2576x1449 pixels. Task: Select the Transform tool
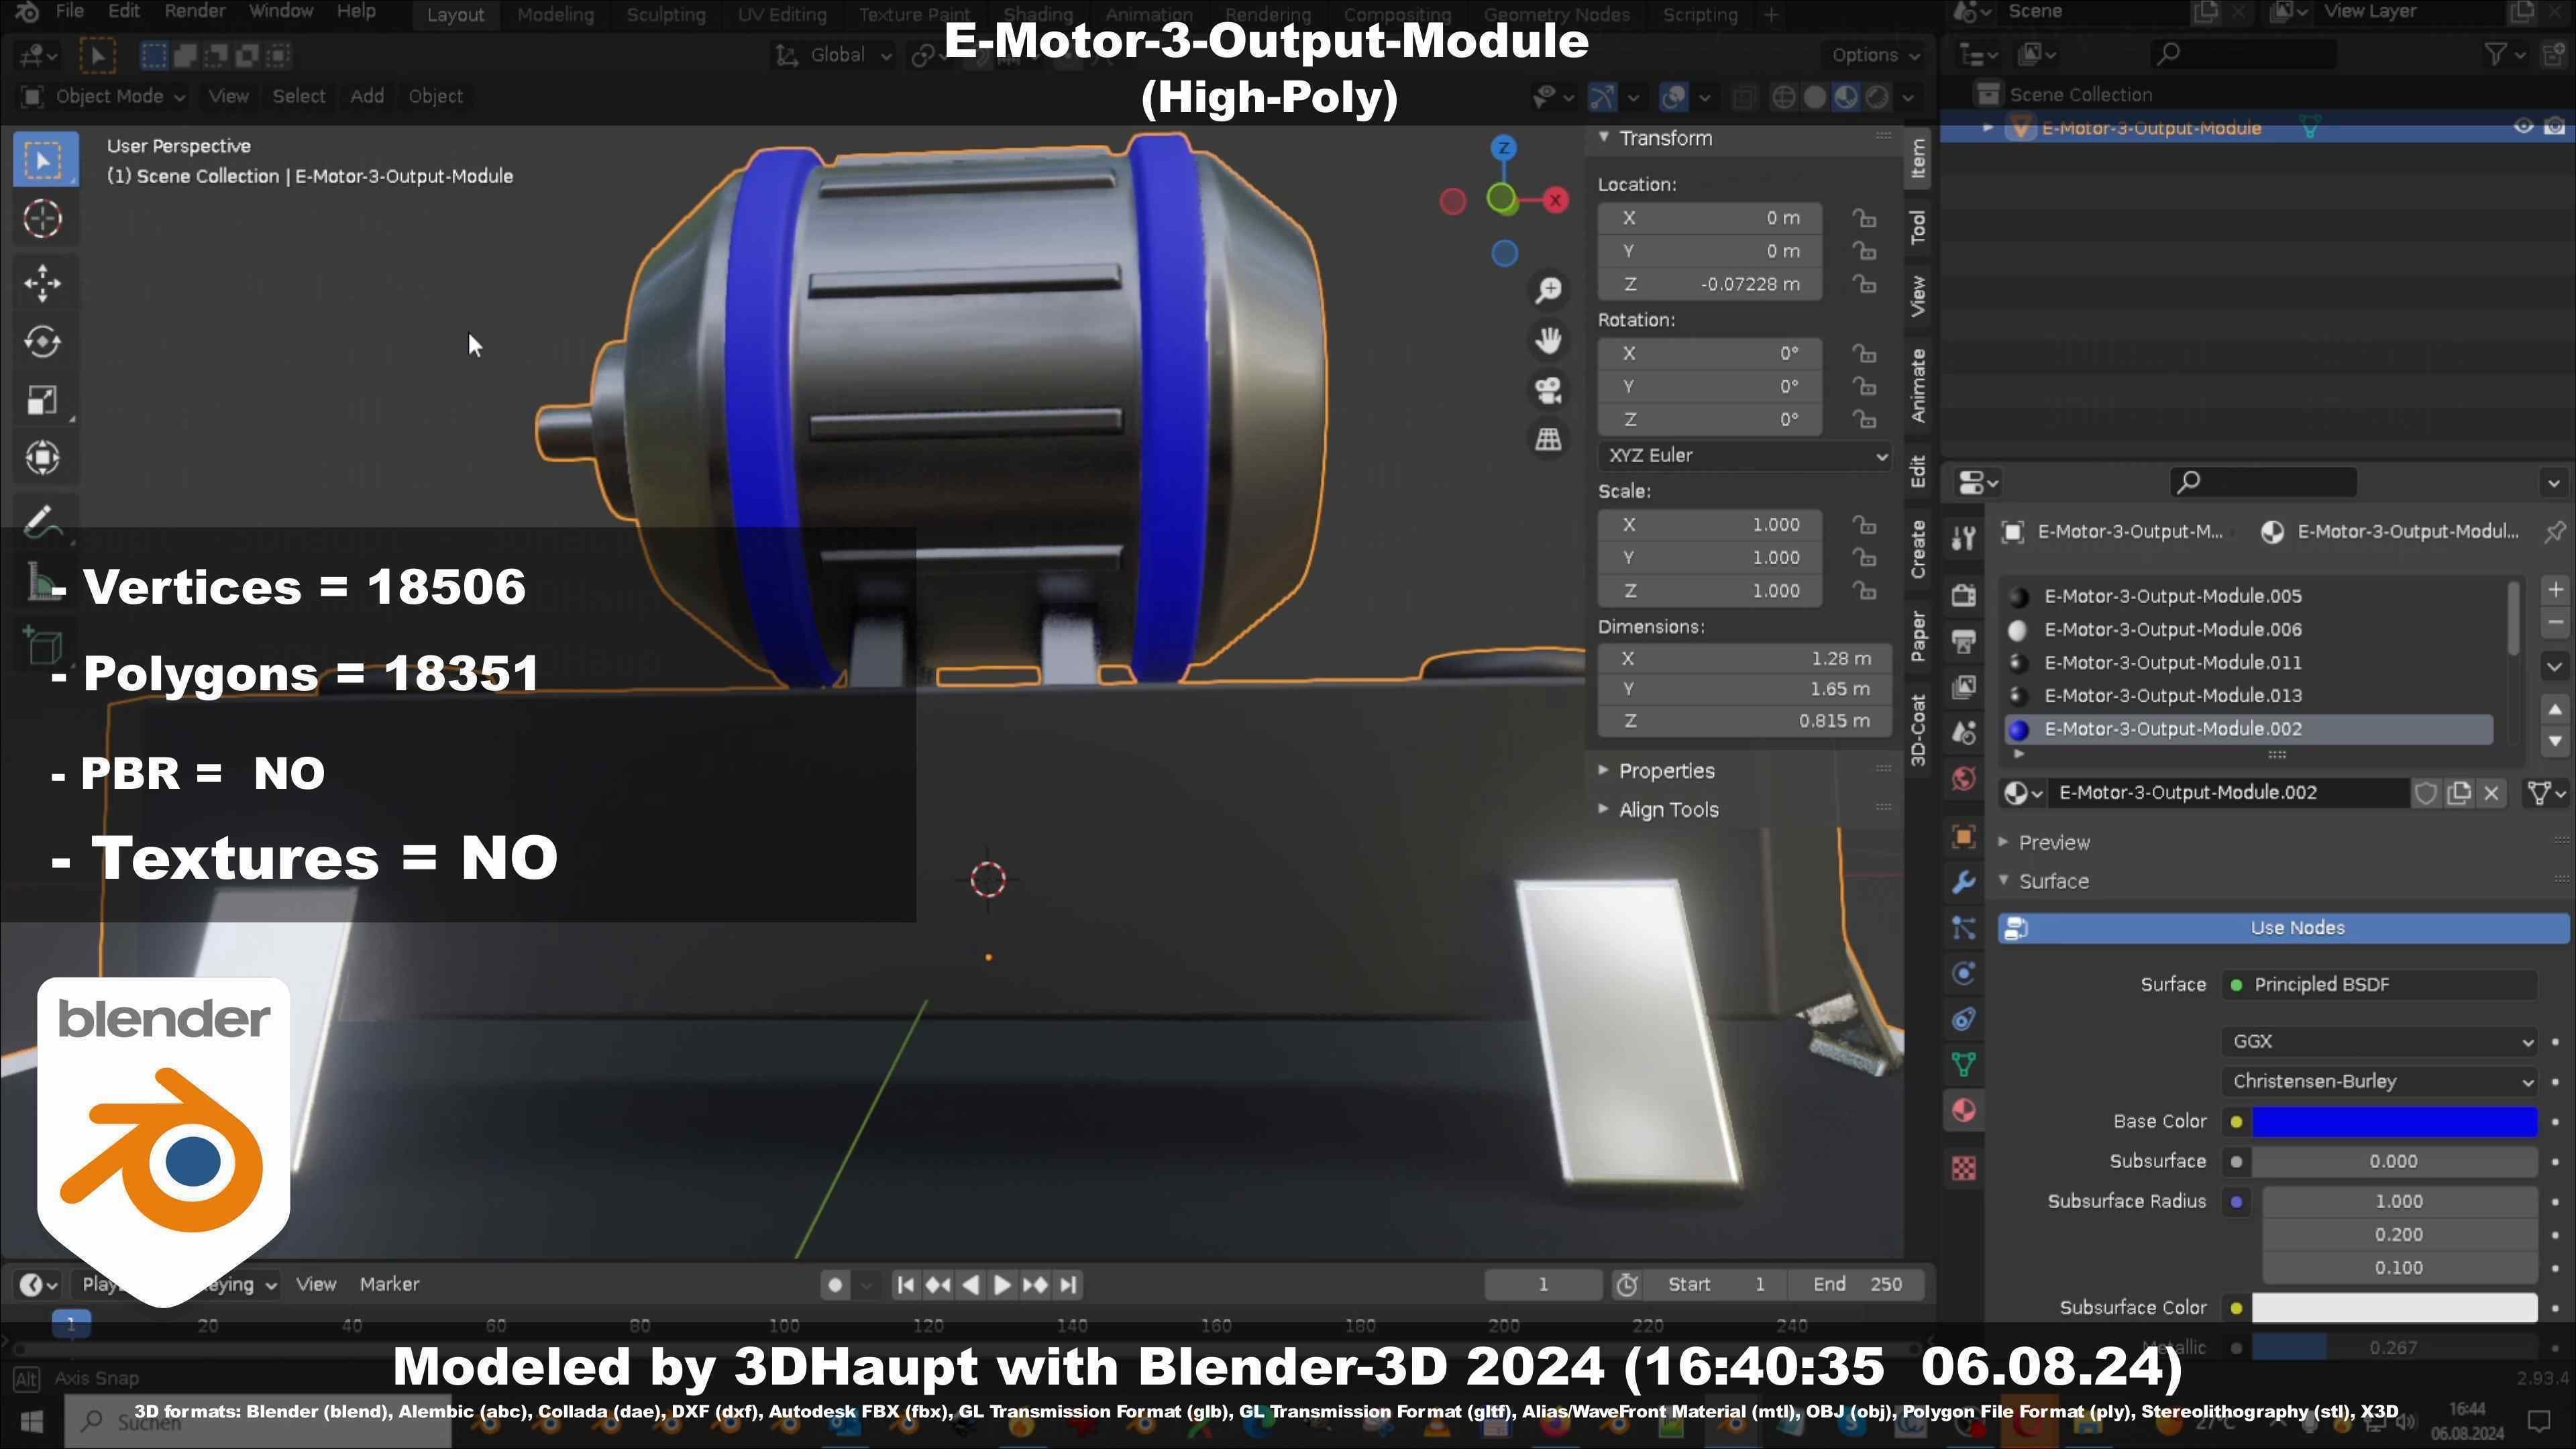pyautogui.click(x=42, y=458)
